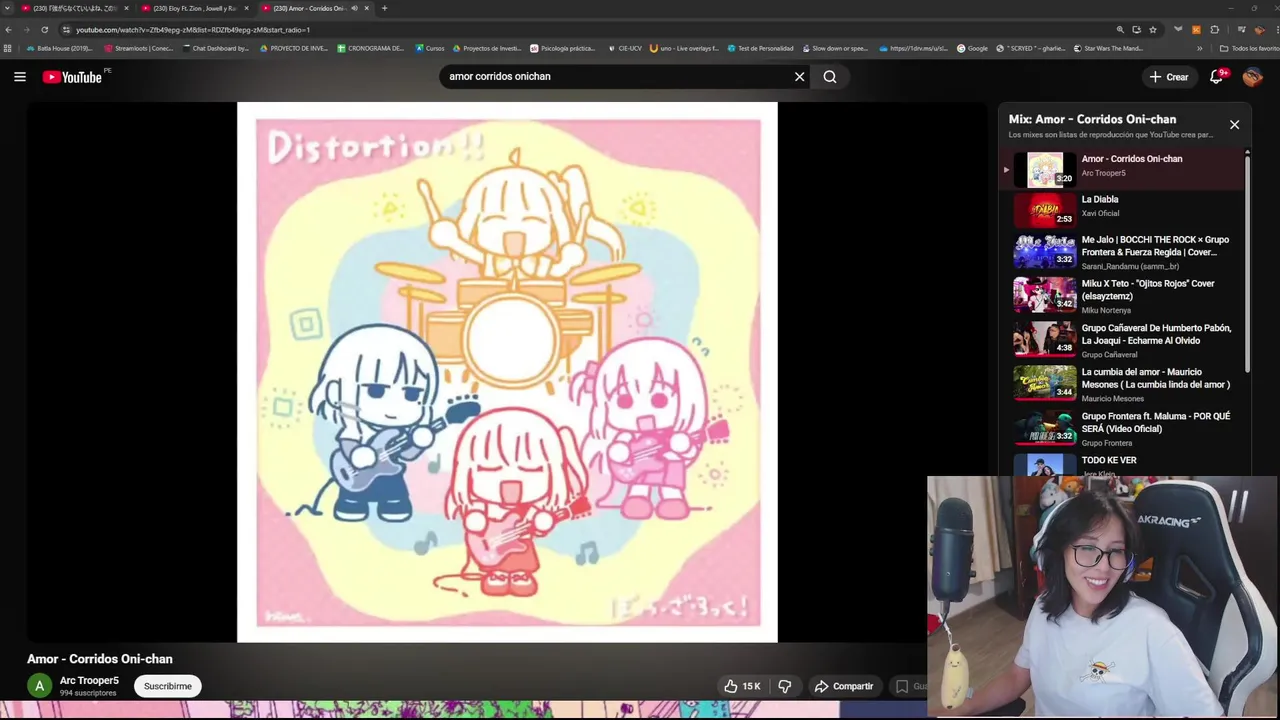The height and width of the screenshot is (720, 1280).
Task: Open the browser zoom magnifier icon
Action: [1120, 30]
